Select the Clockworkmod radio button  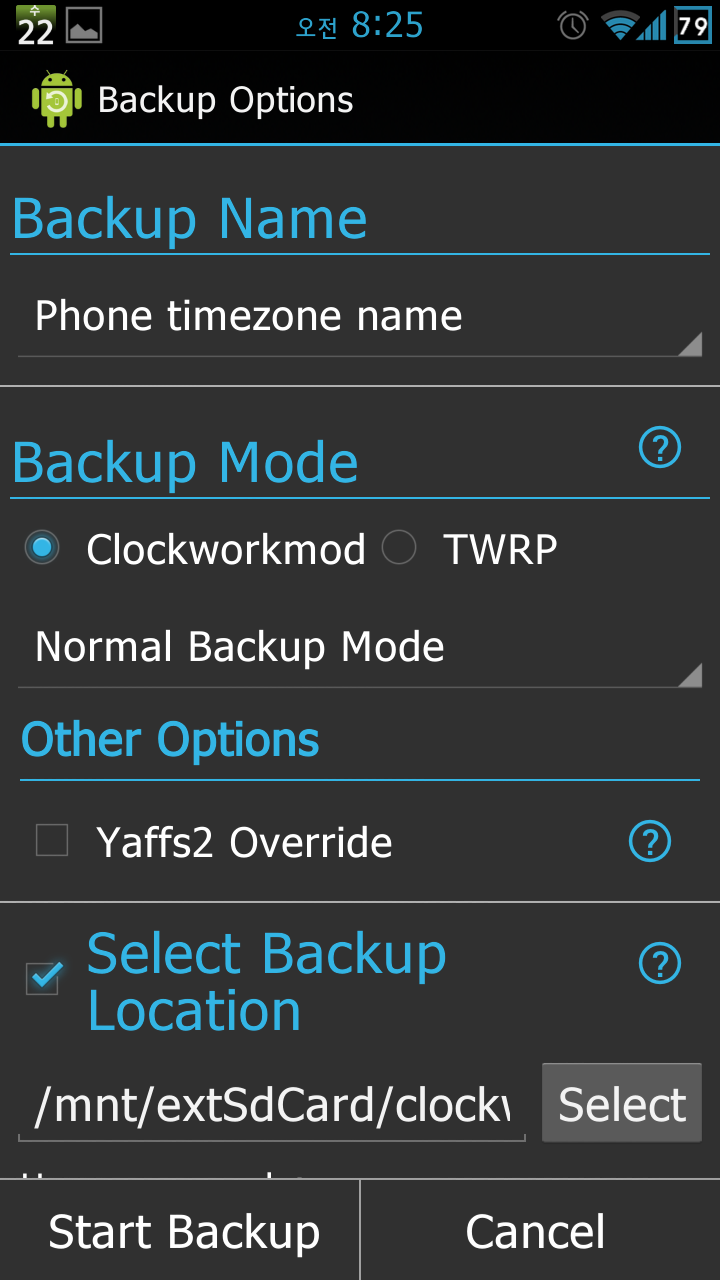(x=42, y=548)
